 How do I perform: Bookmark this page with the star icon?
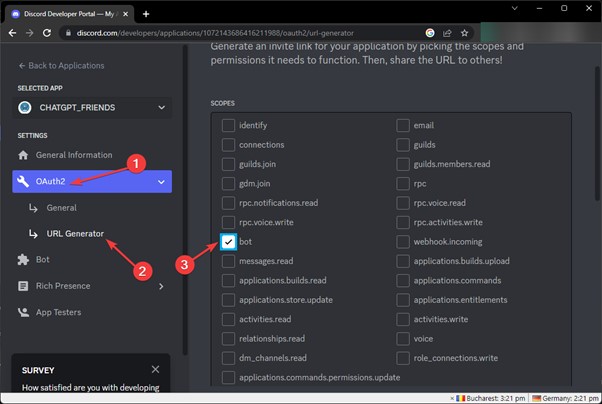coord(465,33)
